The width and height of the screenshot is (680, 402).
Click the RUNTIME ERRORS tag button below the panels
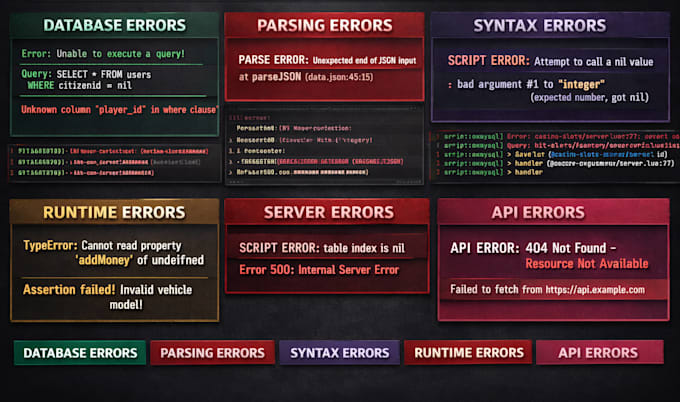[468, 353]
